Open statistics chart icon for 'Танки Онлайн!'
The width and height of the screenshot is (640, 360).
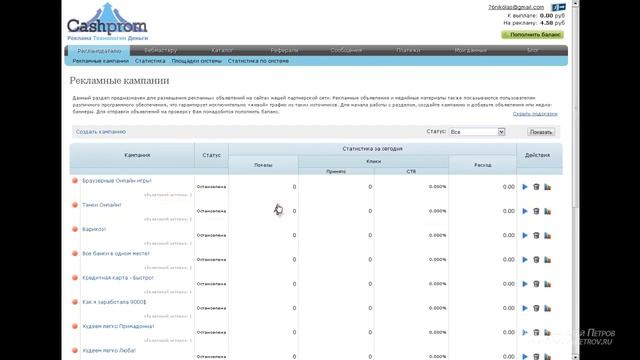click(x=548, y=211)
